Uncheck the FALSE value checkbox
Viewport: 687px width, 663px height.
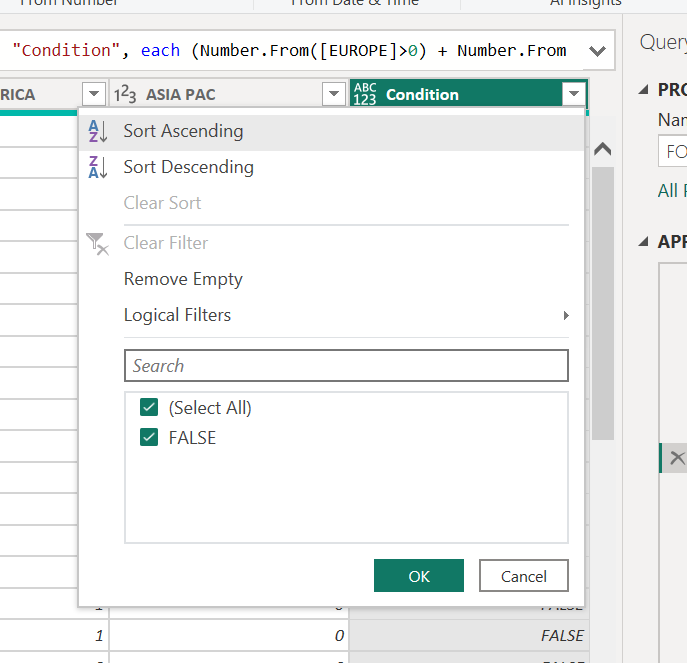click(149, 437)
